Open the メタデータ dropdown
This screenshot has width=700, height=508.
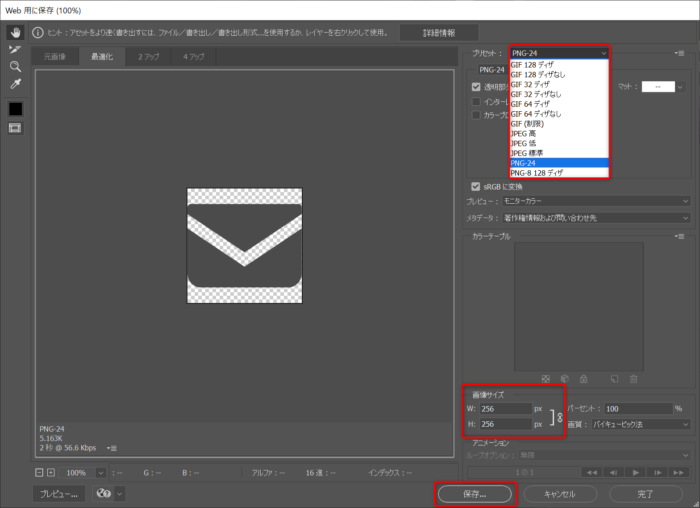click(598, 217)
